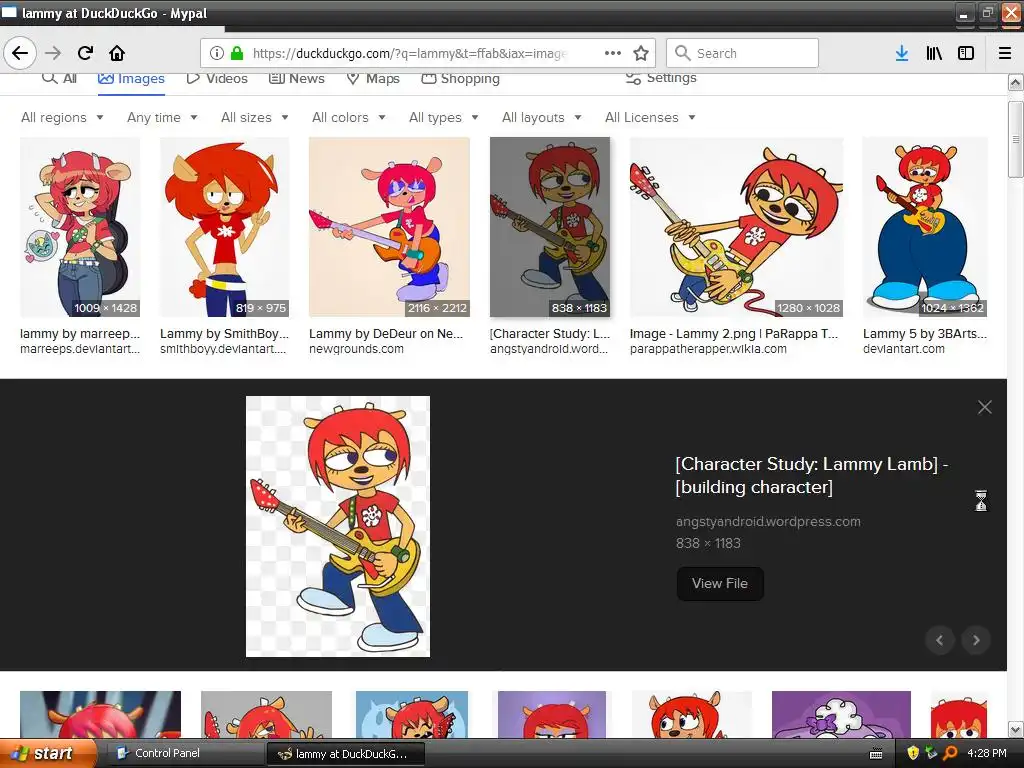Expand the All Licenses filter
1024x768 pixels.
tap(650, 118)
